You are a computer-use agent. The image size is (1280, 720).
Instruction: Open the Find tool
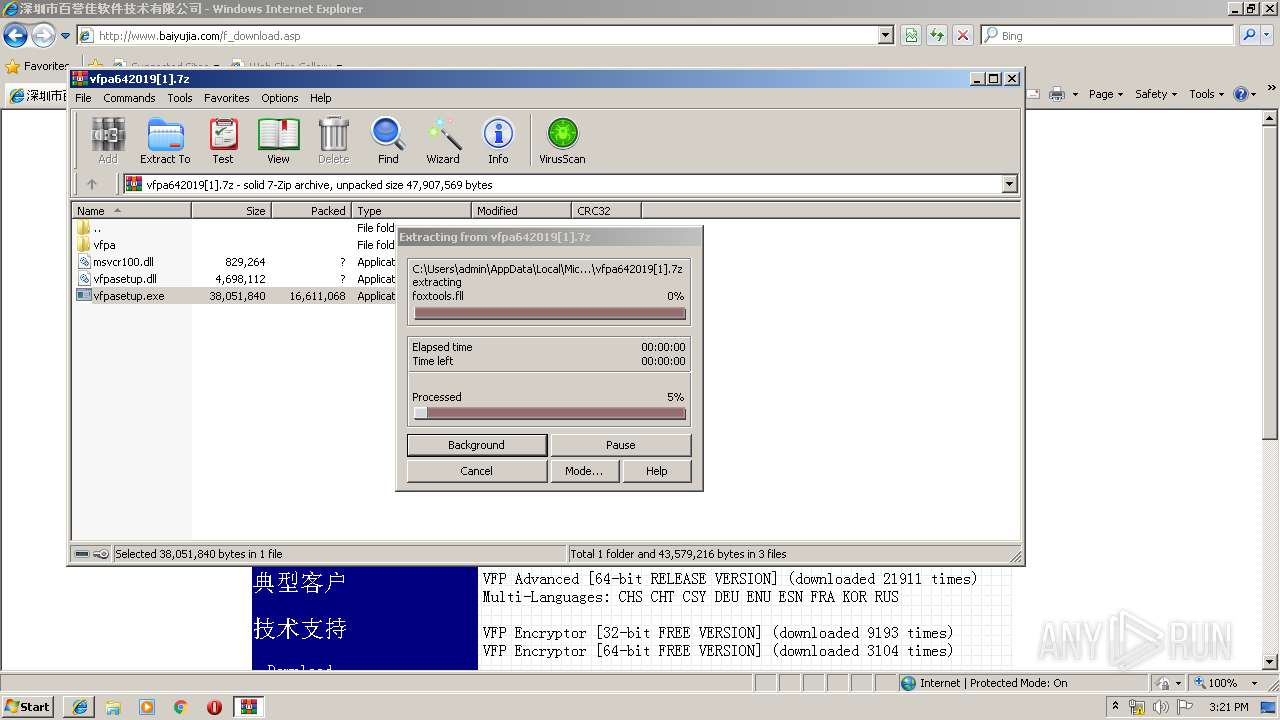coord(388,141)
